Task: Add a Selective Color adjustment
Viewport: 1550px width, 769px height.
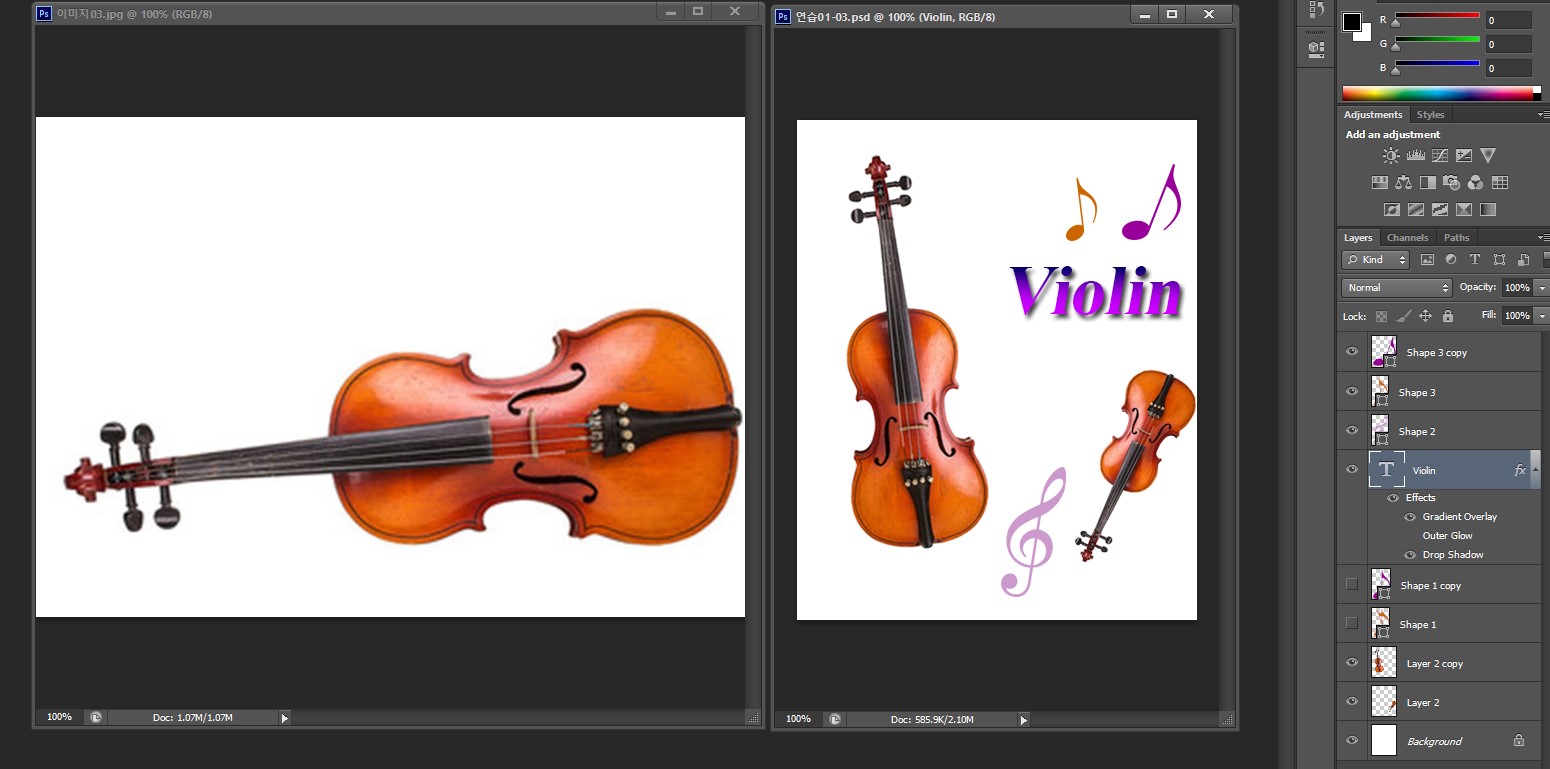Action: 1464,210
